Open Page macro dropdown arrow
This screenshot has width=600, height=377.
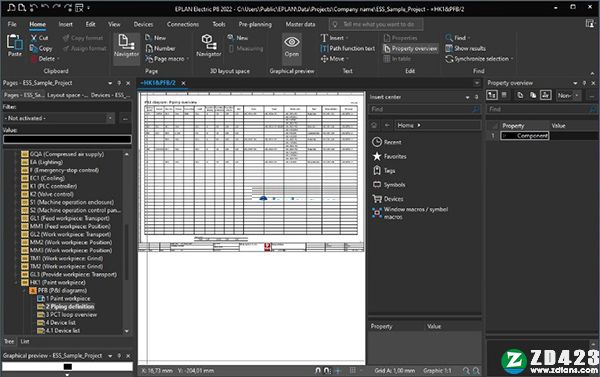(x=188, y=59)
